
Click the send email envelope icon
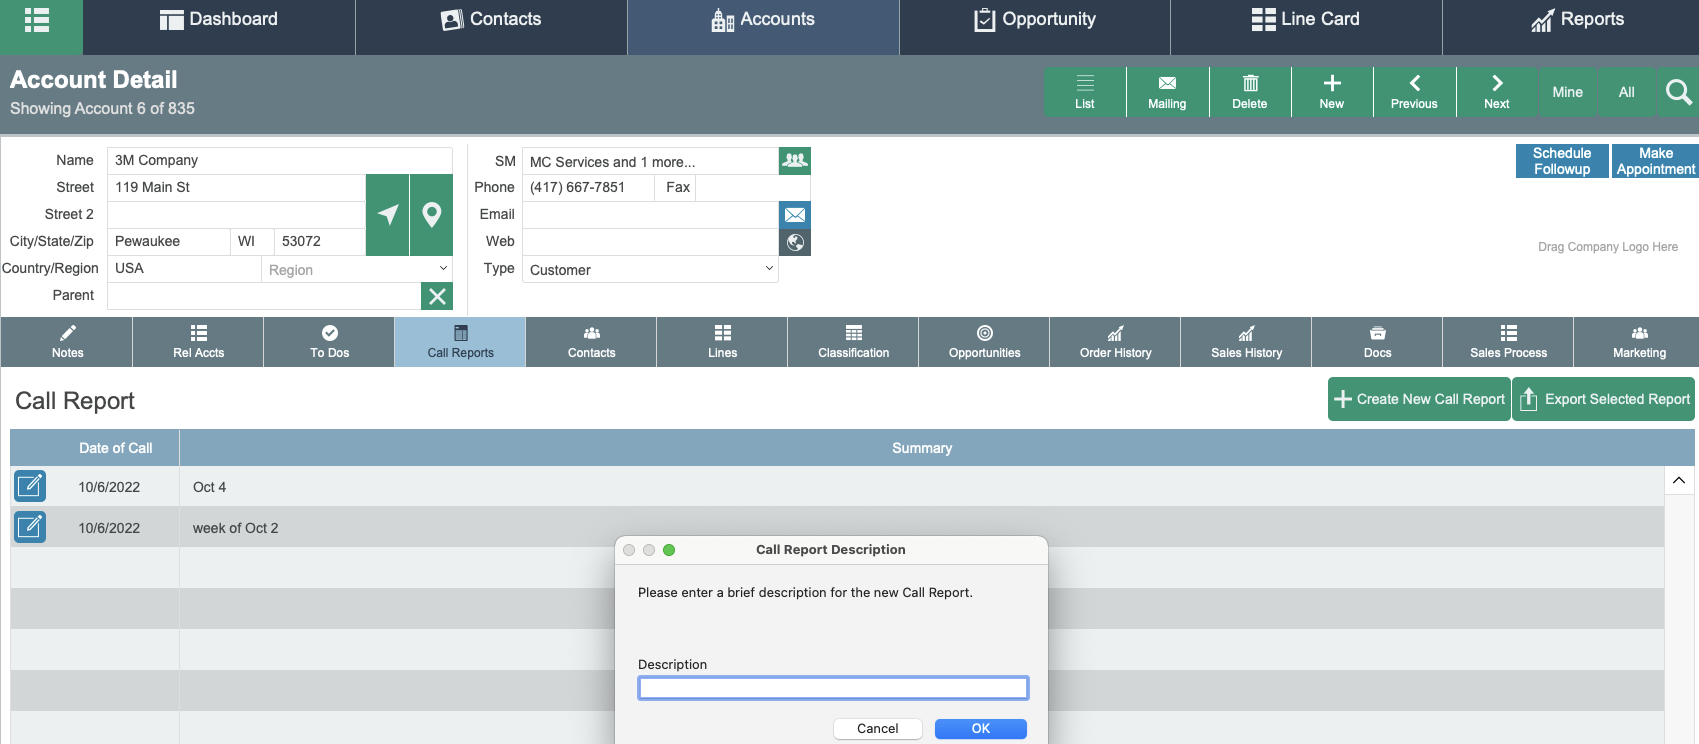click(795, 214)
